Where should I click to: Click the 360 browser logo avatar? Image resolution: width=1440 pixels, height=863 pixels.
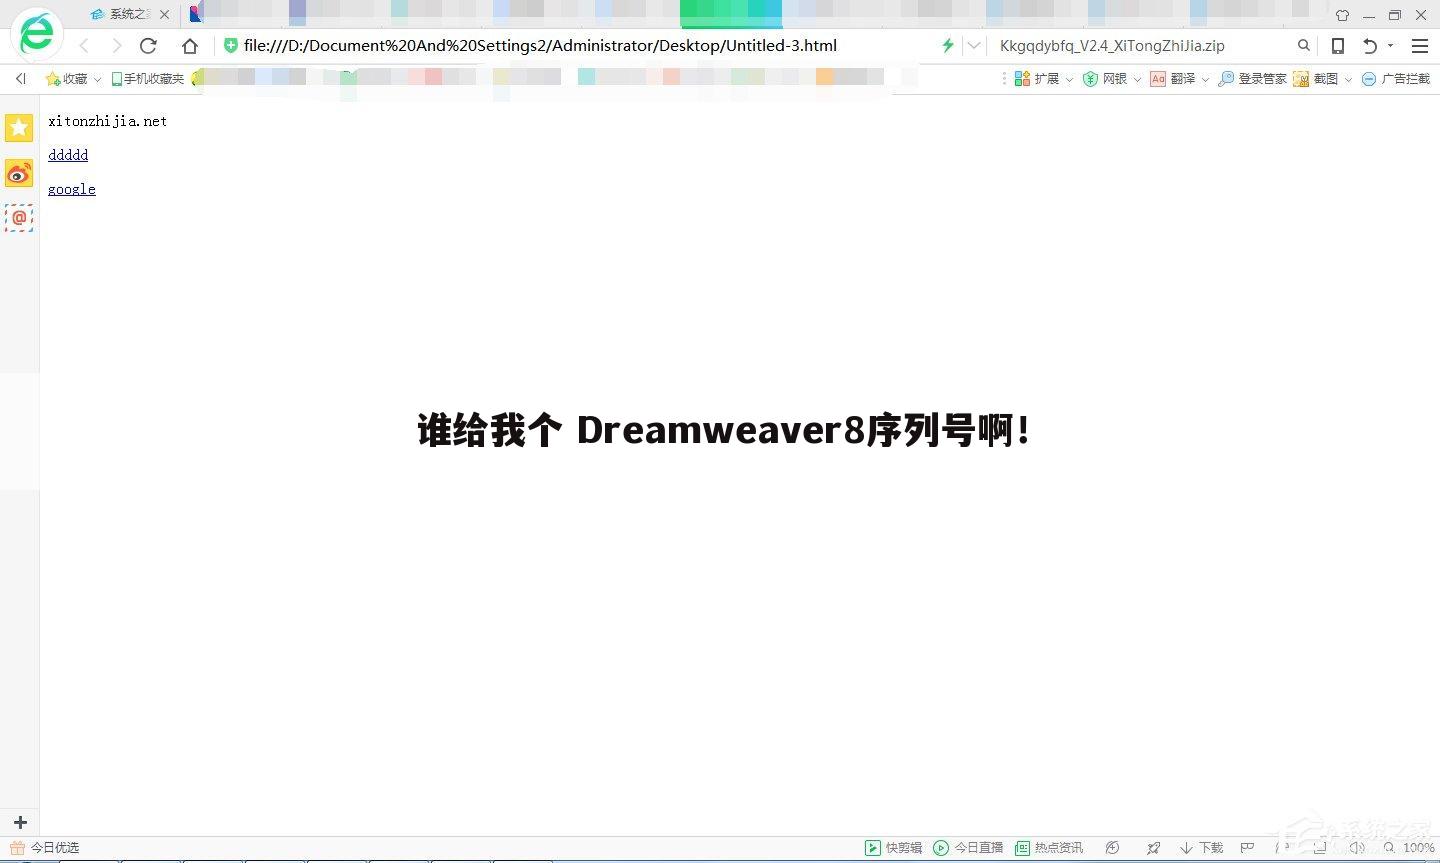pos(37,34)
